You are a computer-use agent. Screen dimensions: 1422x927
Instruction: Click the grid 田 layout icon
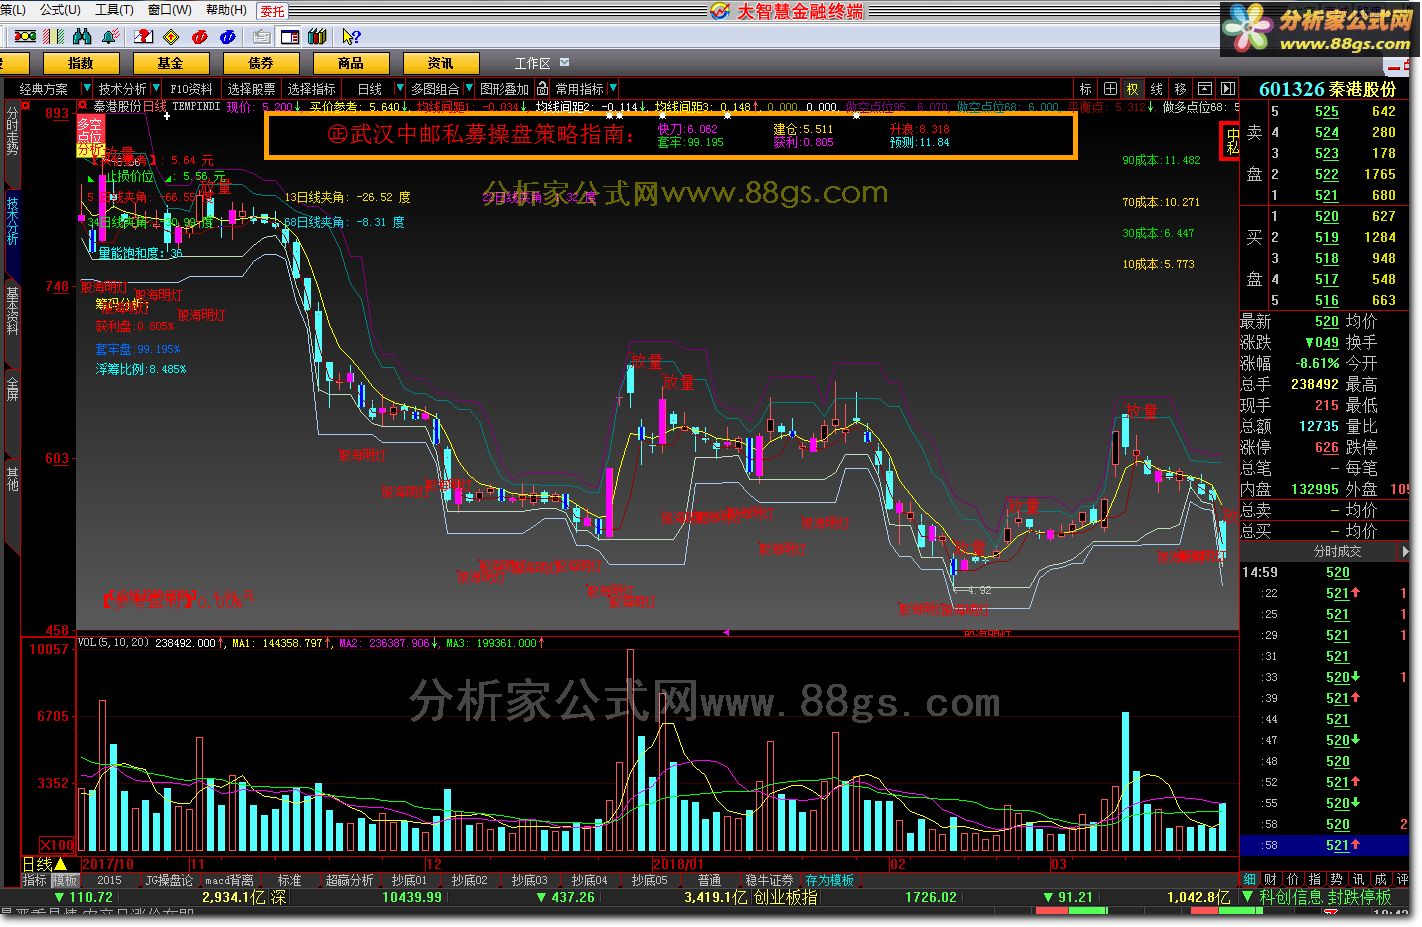[x=1109, y=88]
